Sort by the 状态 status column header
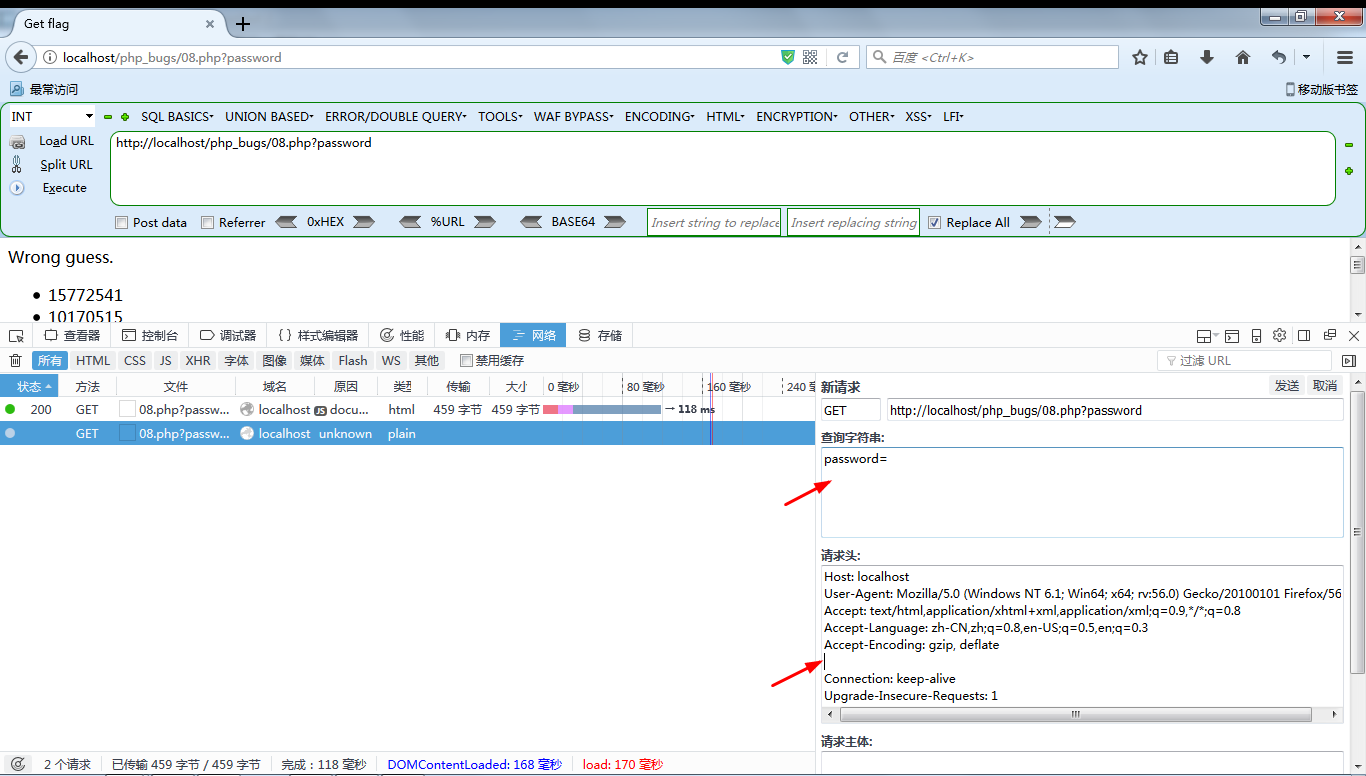Image resolution: width=1366 pixels, height=776 pixels. tap(29, 386)
